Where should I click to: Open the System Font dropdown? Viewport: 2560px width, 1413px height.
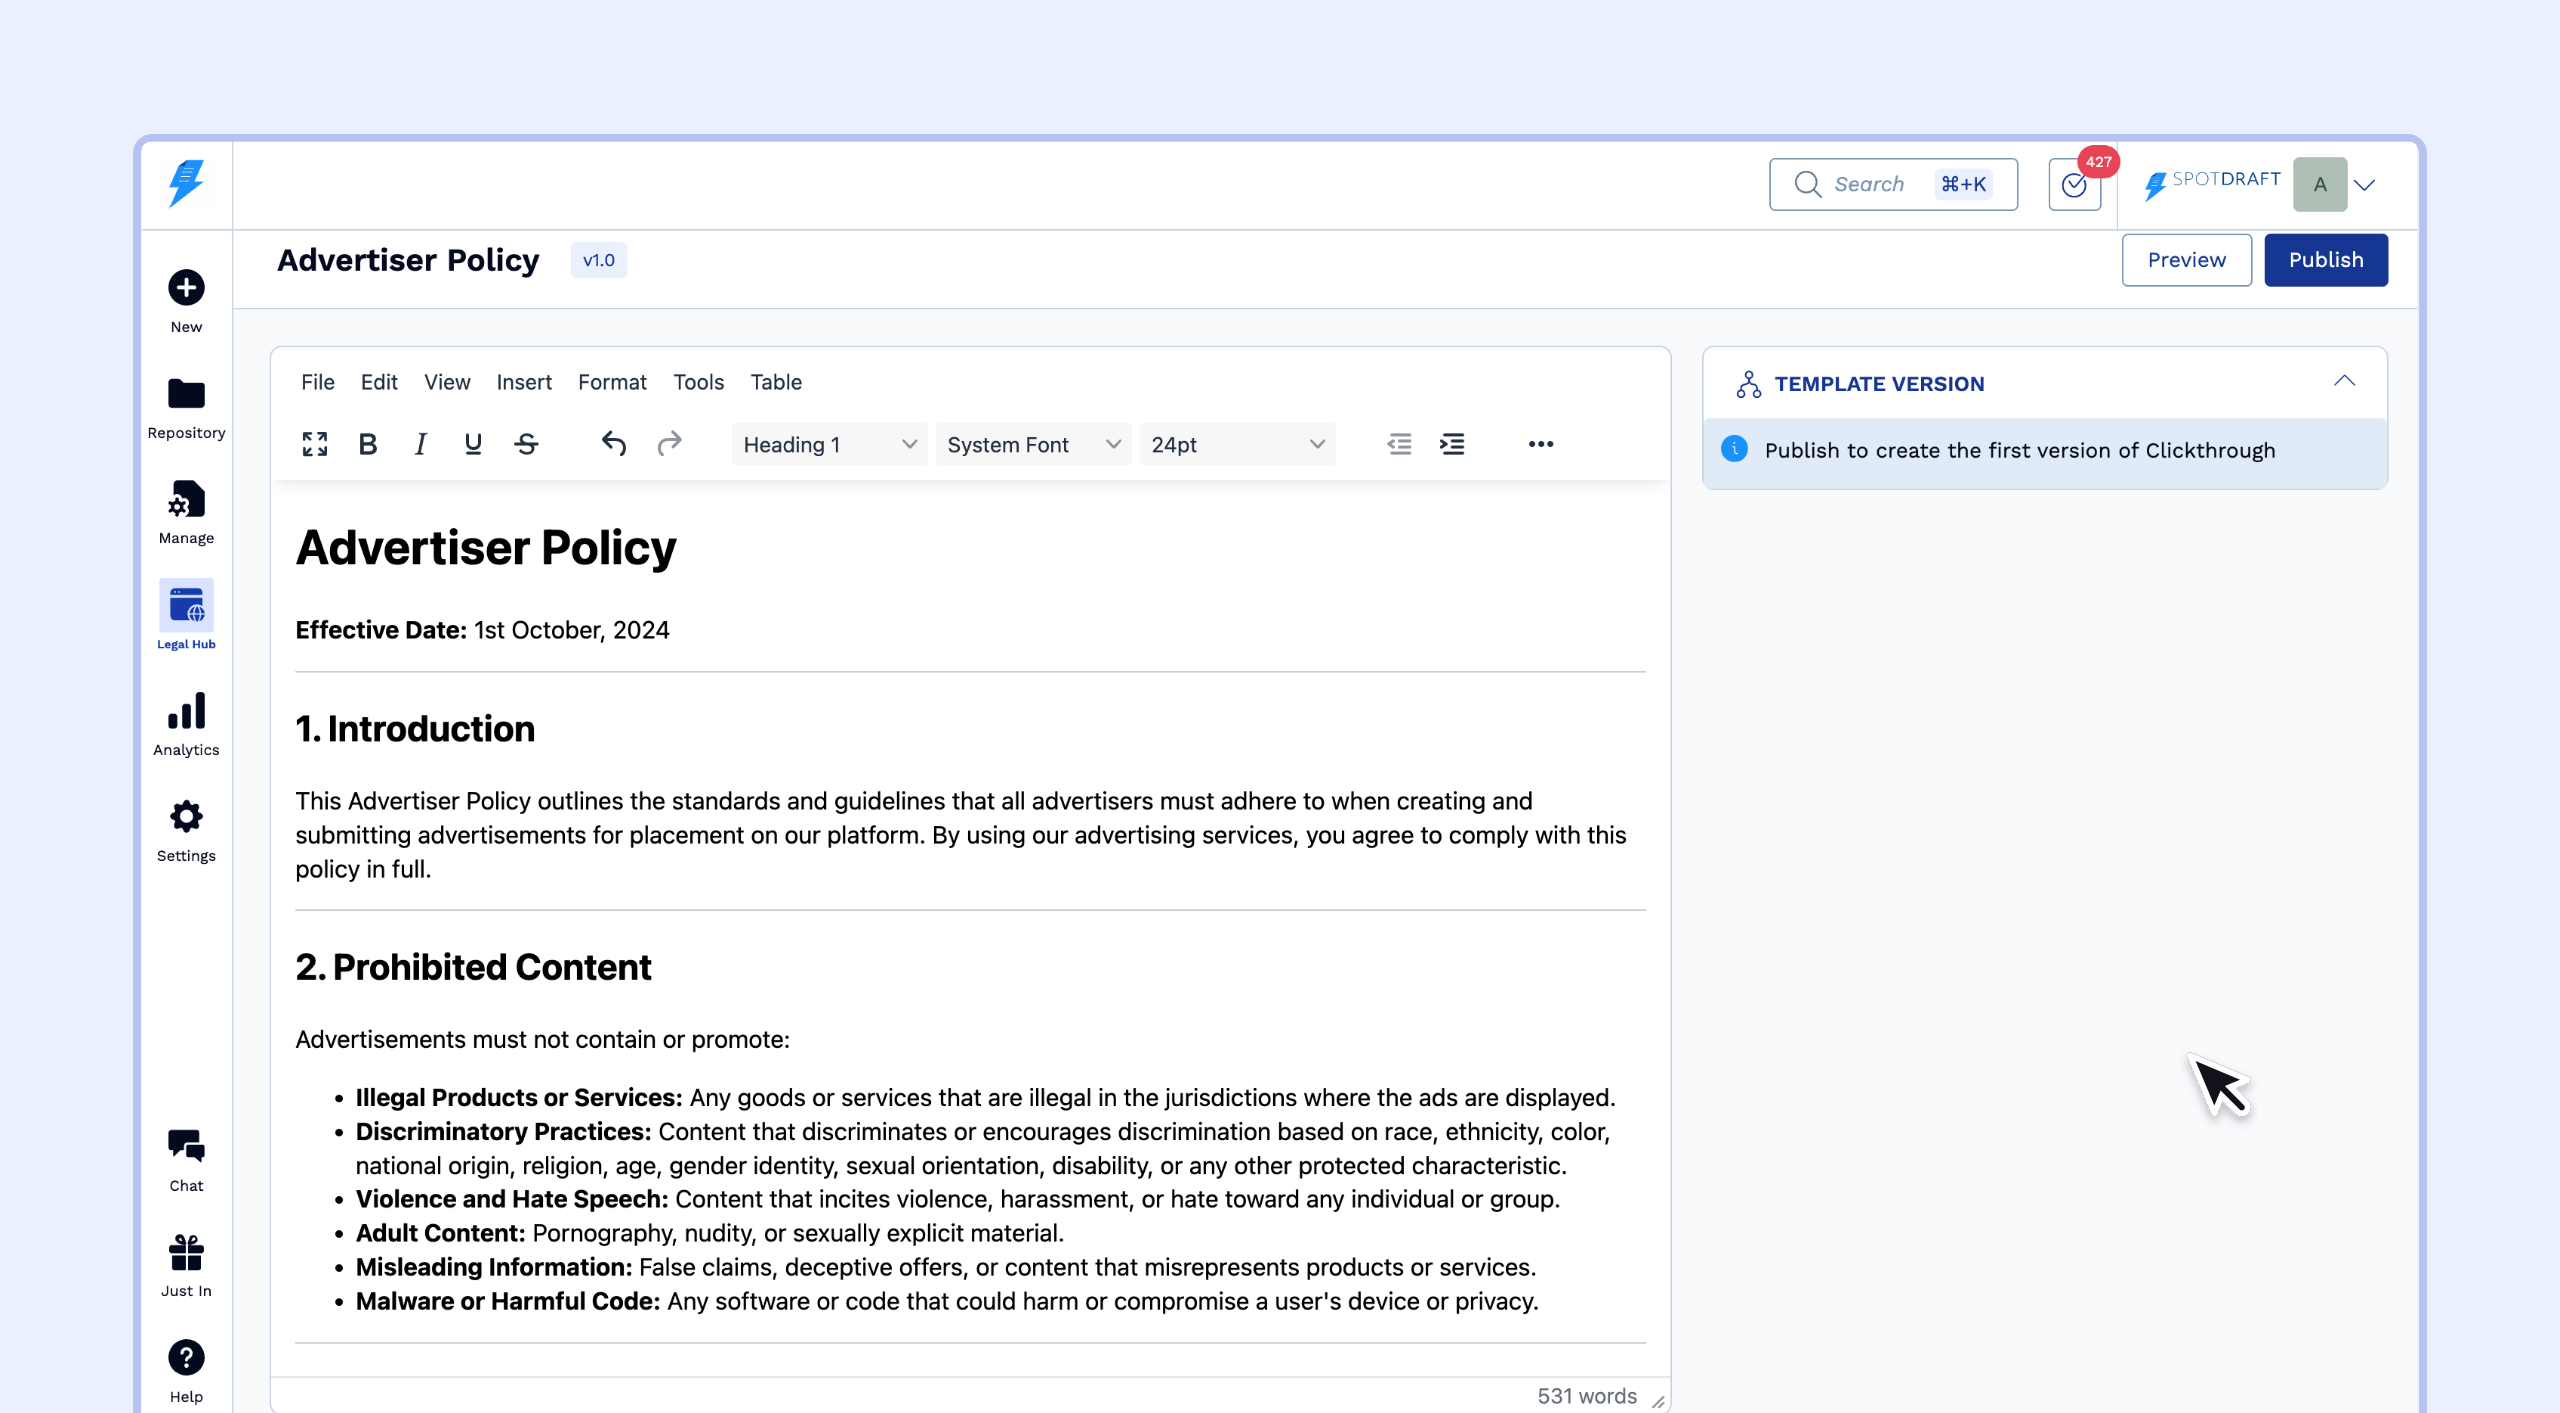pos(1033,445)
